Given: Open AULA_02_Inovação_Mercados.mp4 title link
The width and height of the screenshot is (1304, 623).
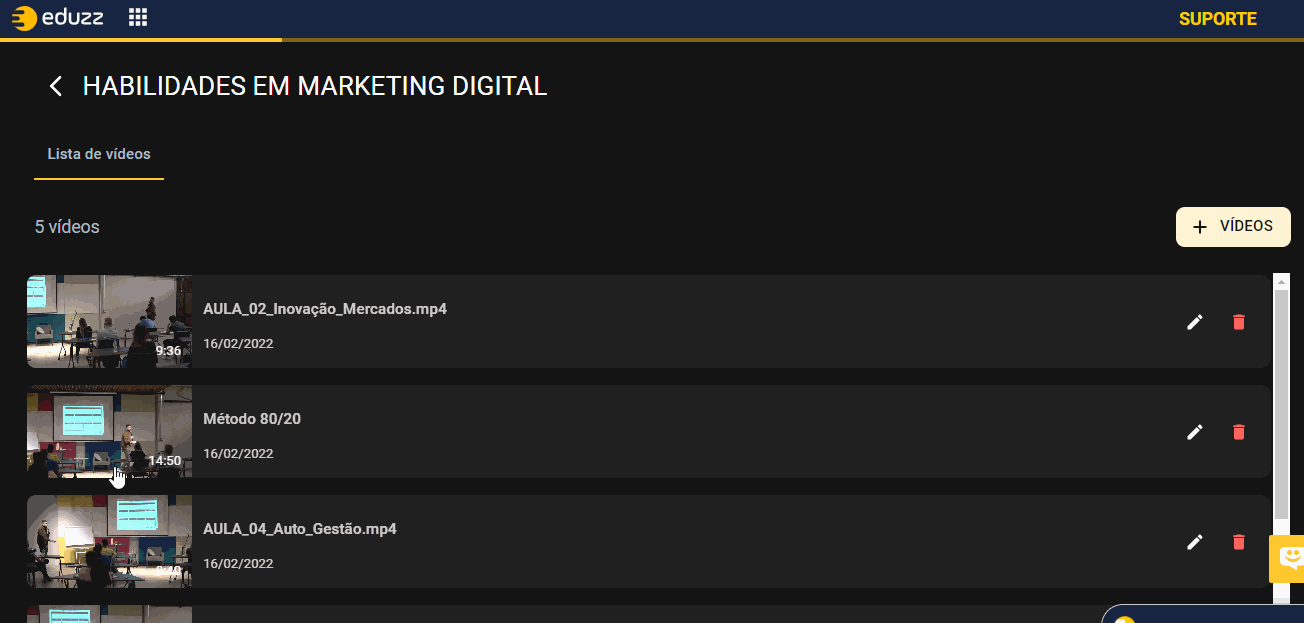Looking at the screenshot, I should tap(324, 309).
